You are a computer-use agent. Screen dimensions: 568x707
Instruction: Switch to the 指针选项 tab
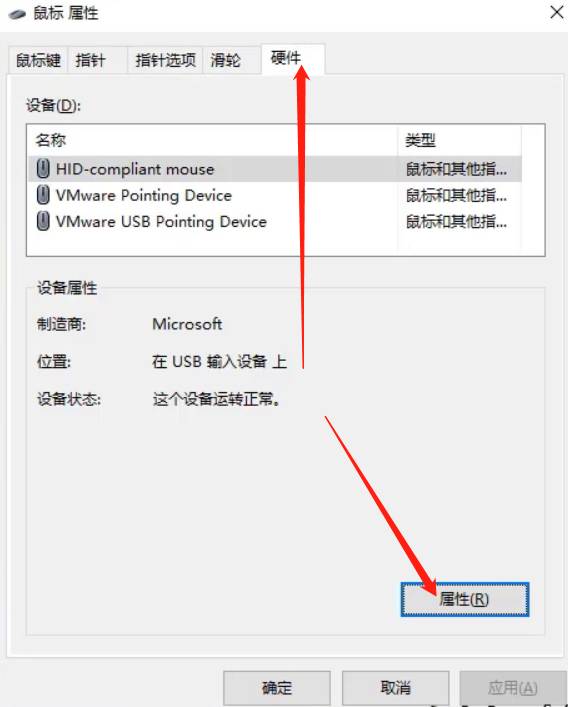pos(165,60)
